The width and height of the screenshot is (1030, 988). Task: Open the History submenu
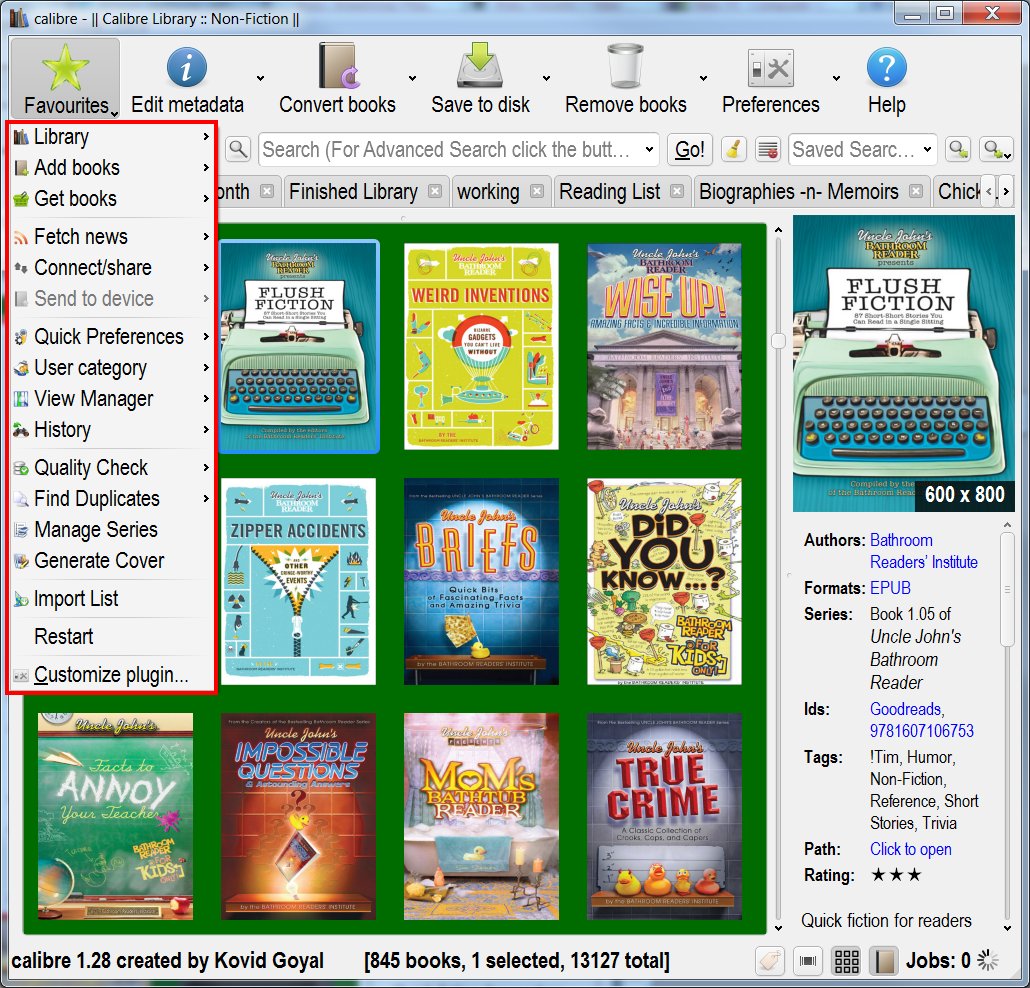click(112, 430)
